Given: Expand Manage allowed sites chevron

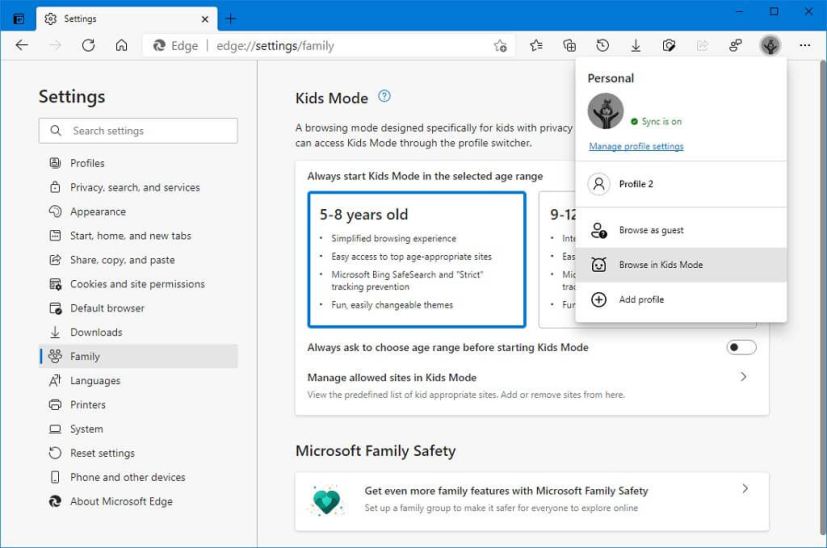Looking at the screenshot, I should 743,377.
